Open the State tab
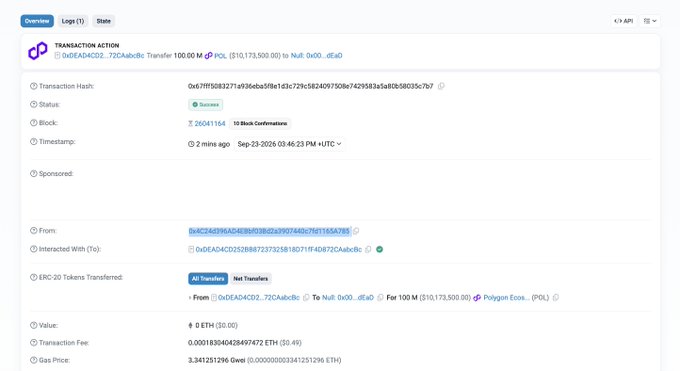 point(103,21)
